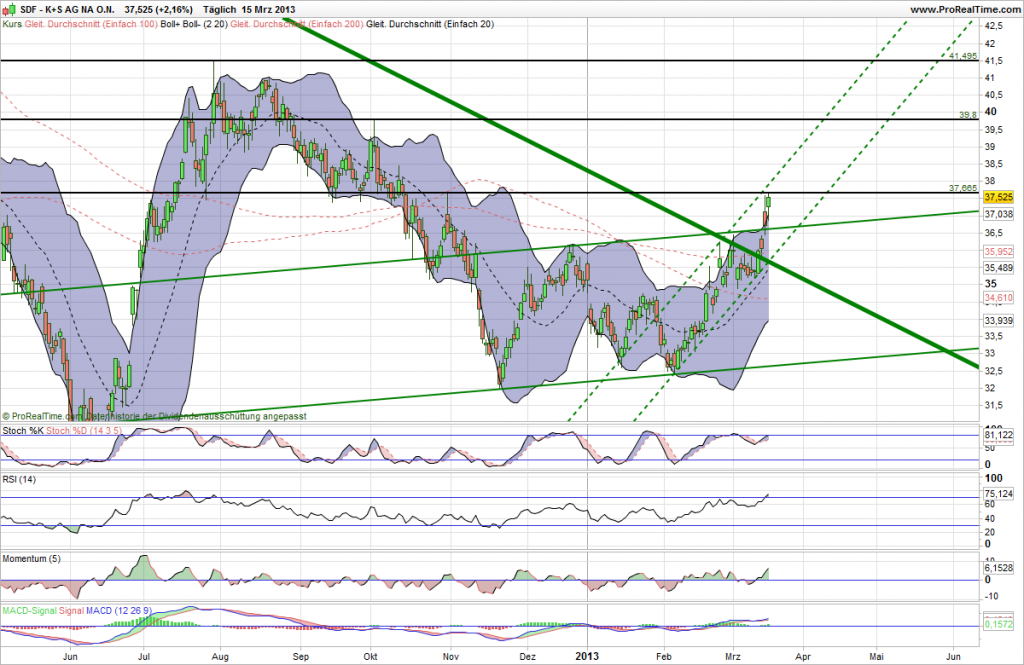Select the 'Gleit. Durchschnitt (Einfach 100)' legend
Image resolution: width=1024 pixels, height=665 pixels.
click(92, 23)
